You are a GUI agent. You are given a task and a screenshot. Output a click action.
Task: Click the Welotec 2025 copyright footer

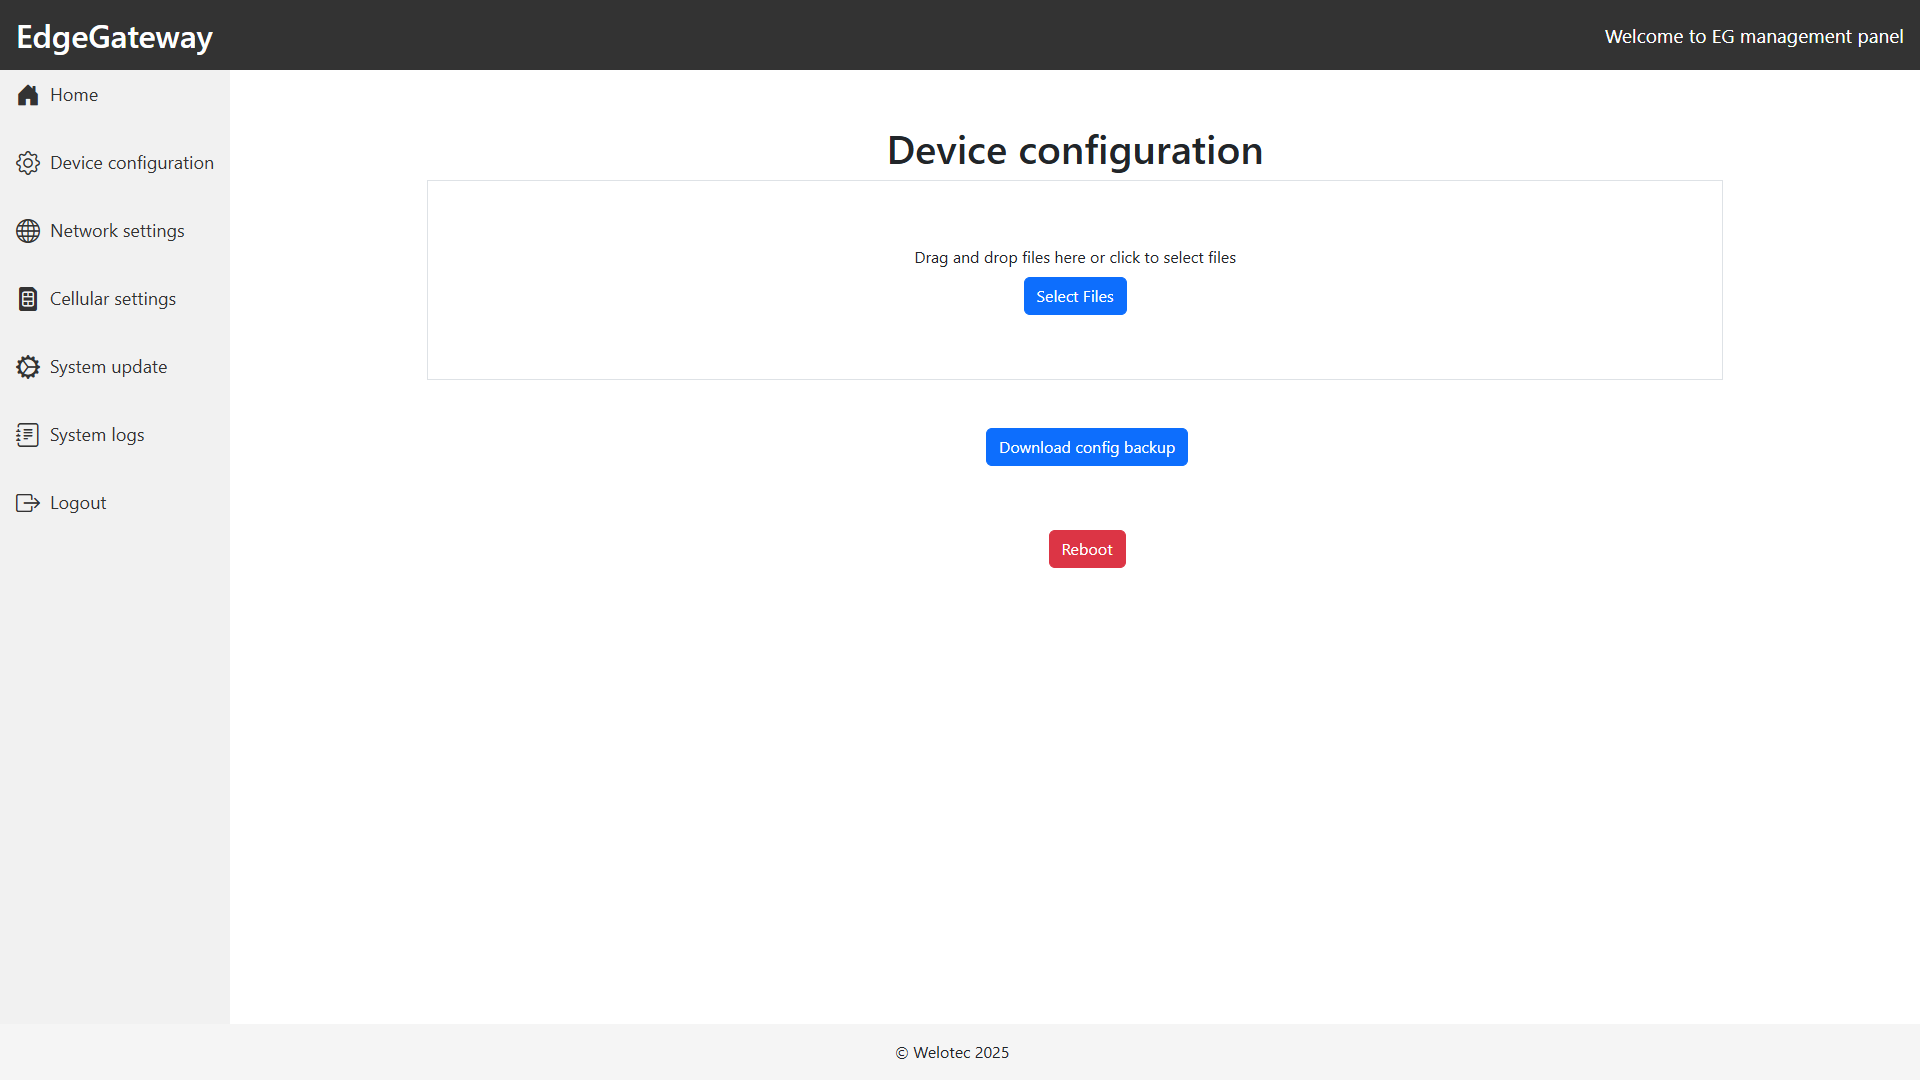point(952,1052)
